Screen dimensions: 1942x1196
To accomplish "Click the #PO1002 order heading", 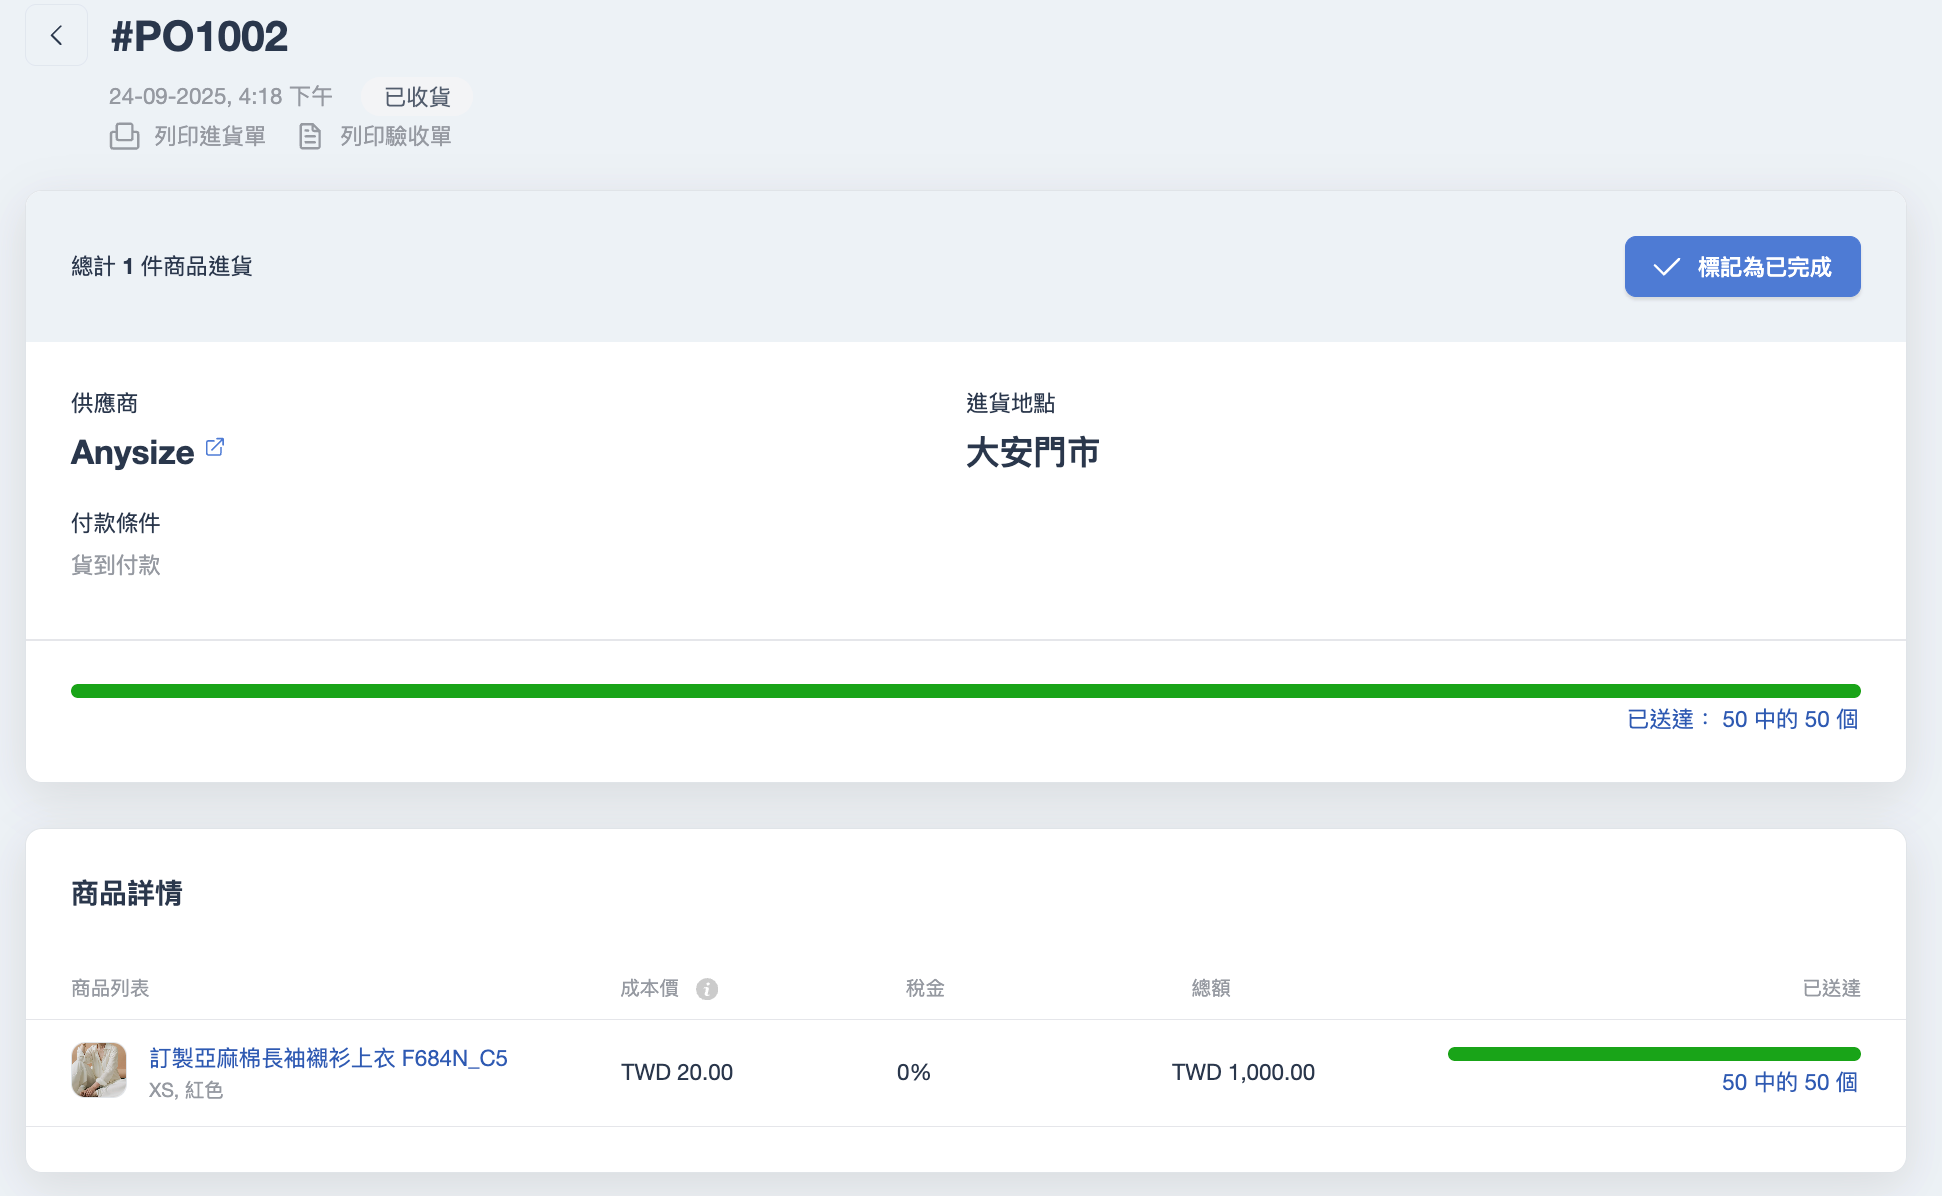I will click(199, 37).
